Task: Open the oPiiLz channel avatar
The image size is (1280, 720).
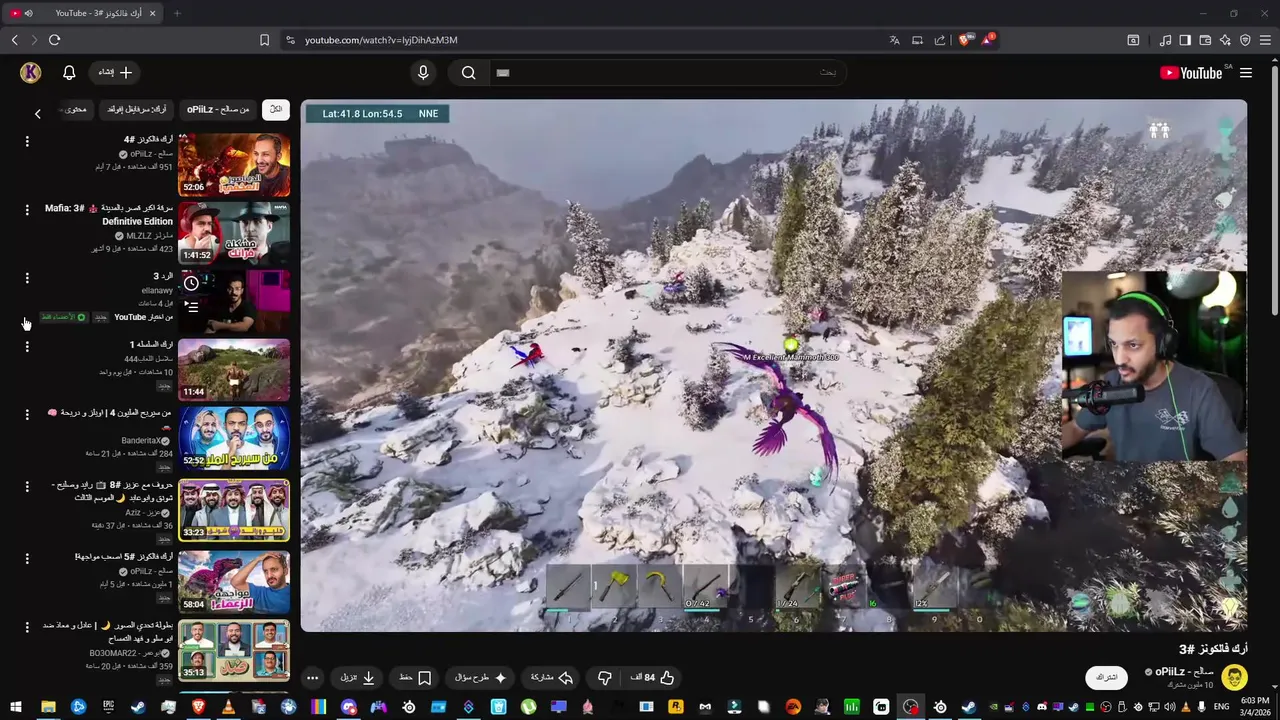Action: coord(1234,677)
